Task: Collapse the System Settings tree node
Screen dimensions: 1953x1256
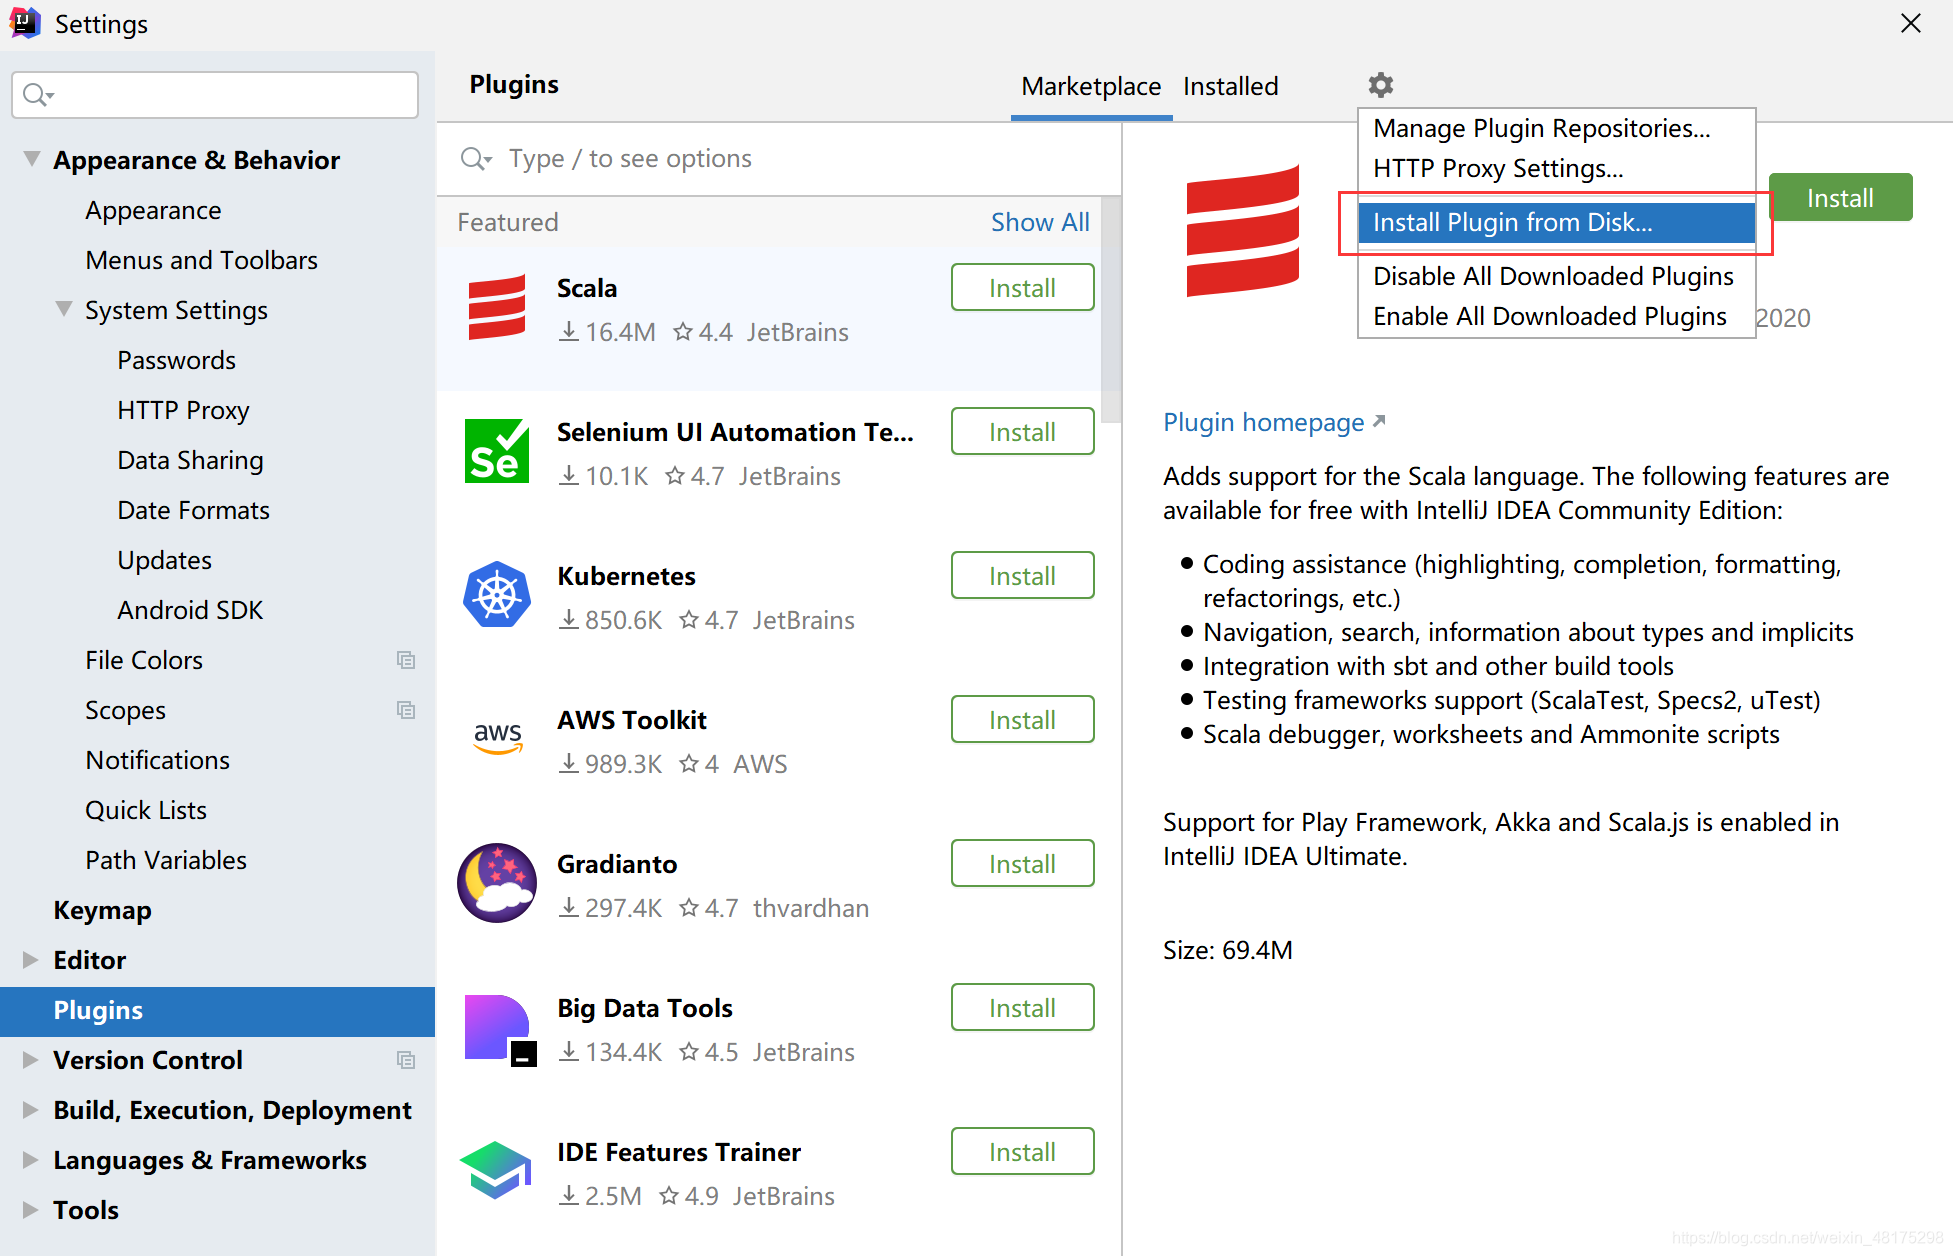Action: (x=64, y=309)
